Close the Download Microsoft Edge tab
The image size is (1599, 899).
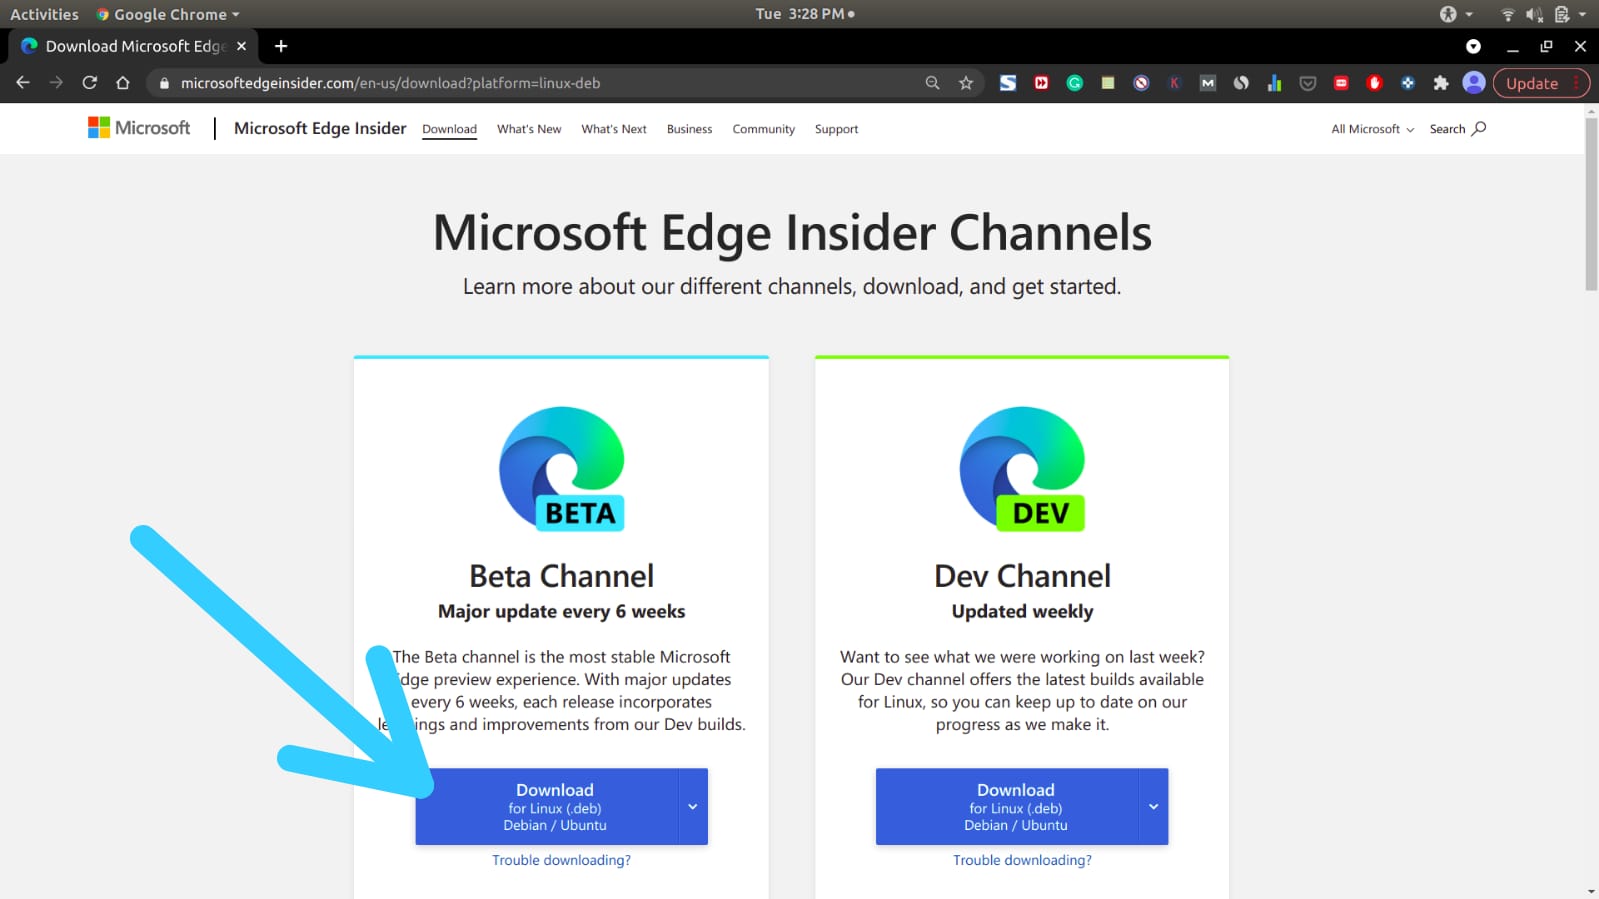coord(241,46)
